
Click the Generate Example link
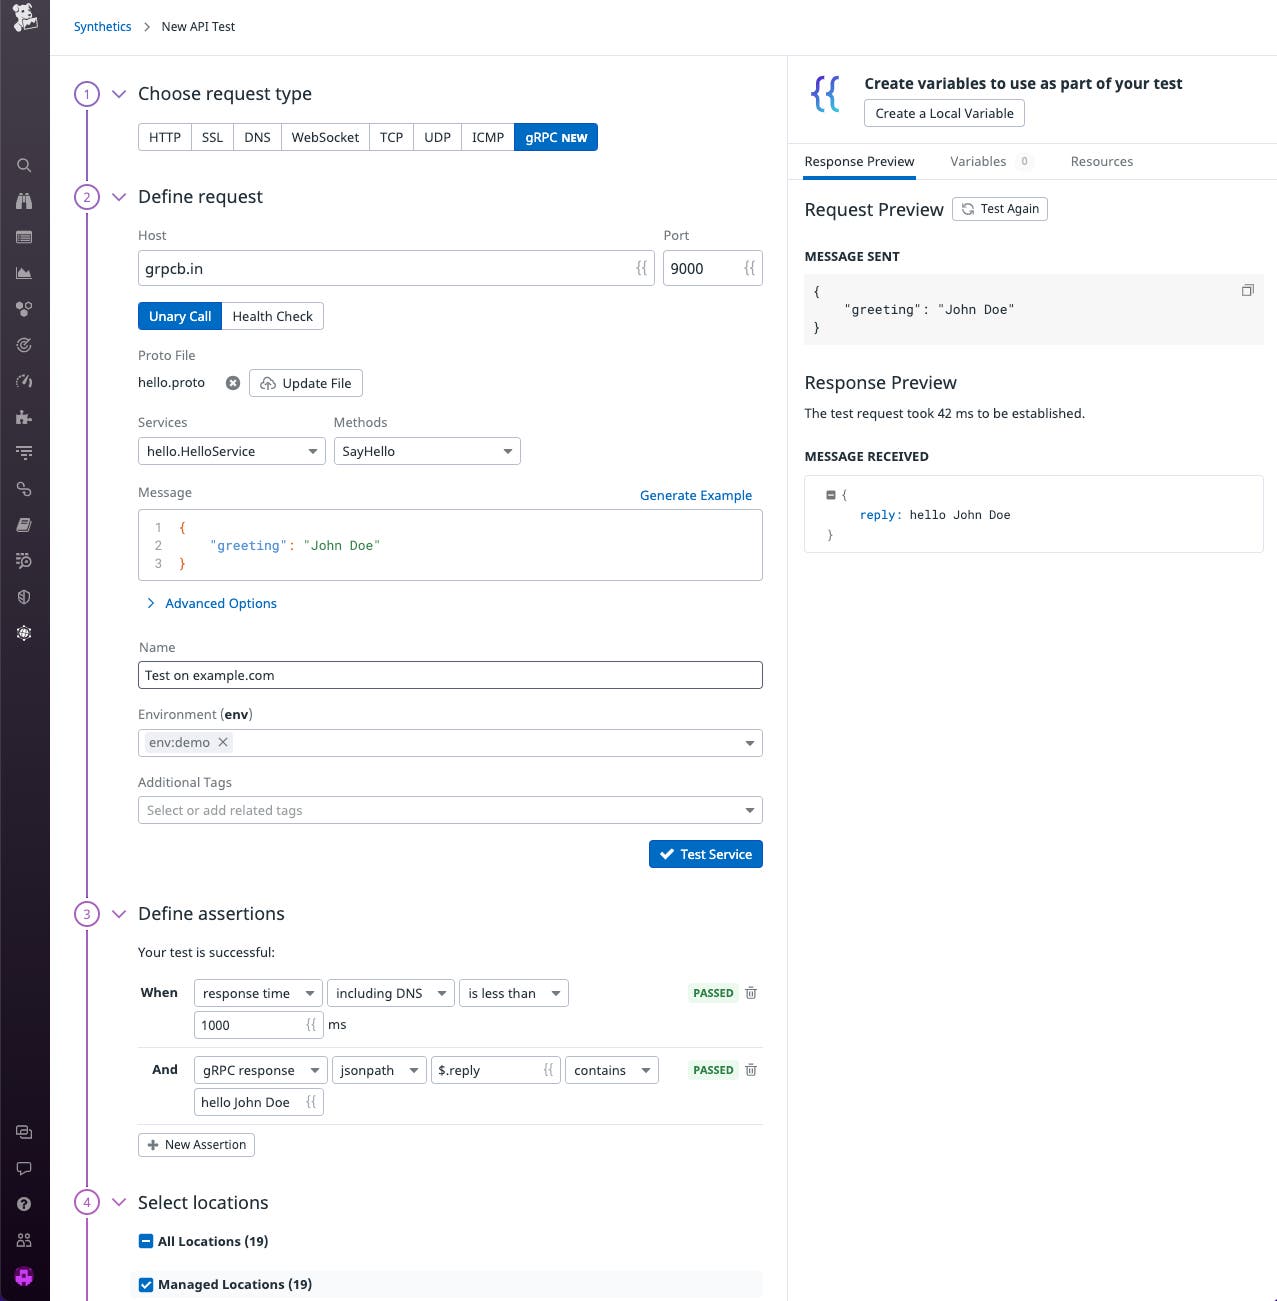click(x=696, y=495)
